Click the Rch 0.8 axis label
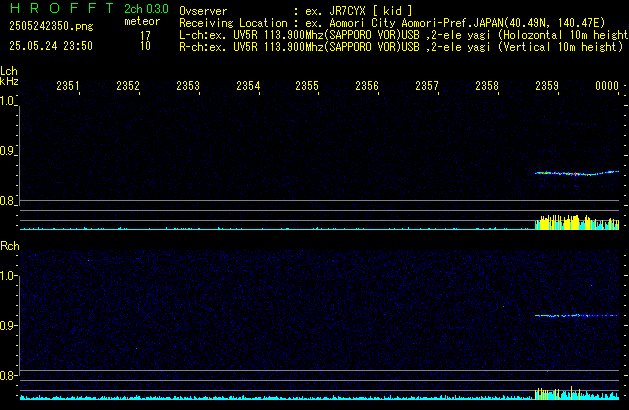The height and width of the screenshot is (410, 629). [x=7, y=375]
